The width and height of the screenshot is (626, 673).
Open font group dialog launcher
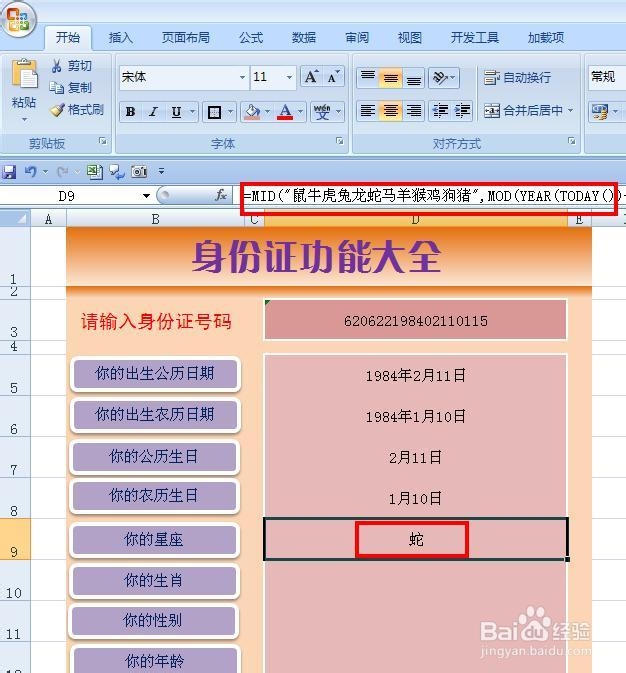(x=340, y=141)
